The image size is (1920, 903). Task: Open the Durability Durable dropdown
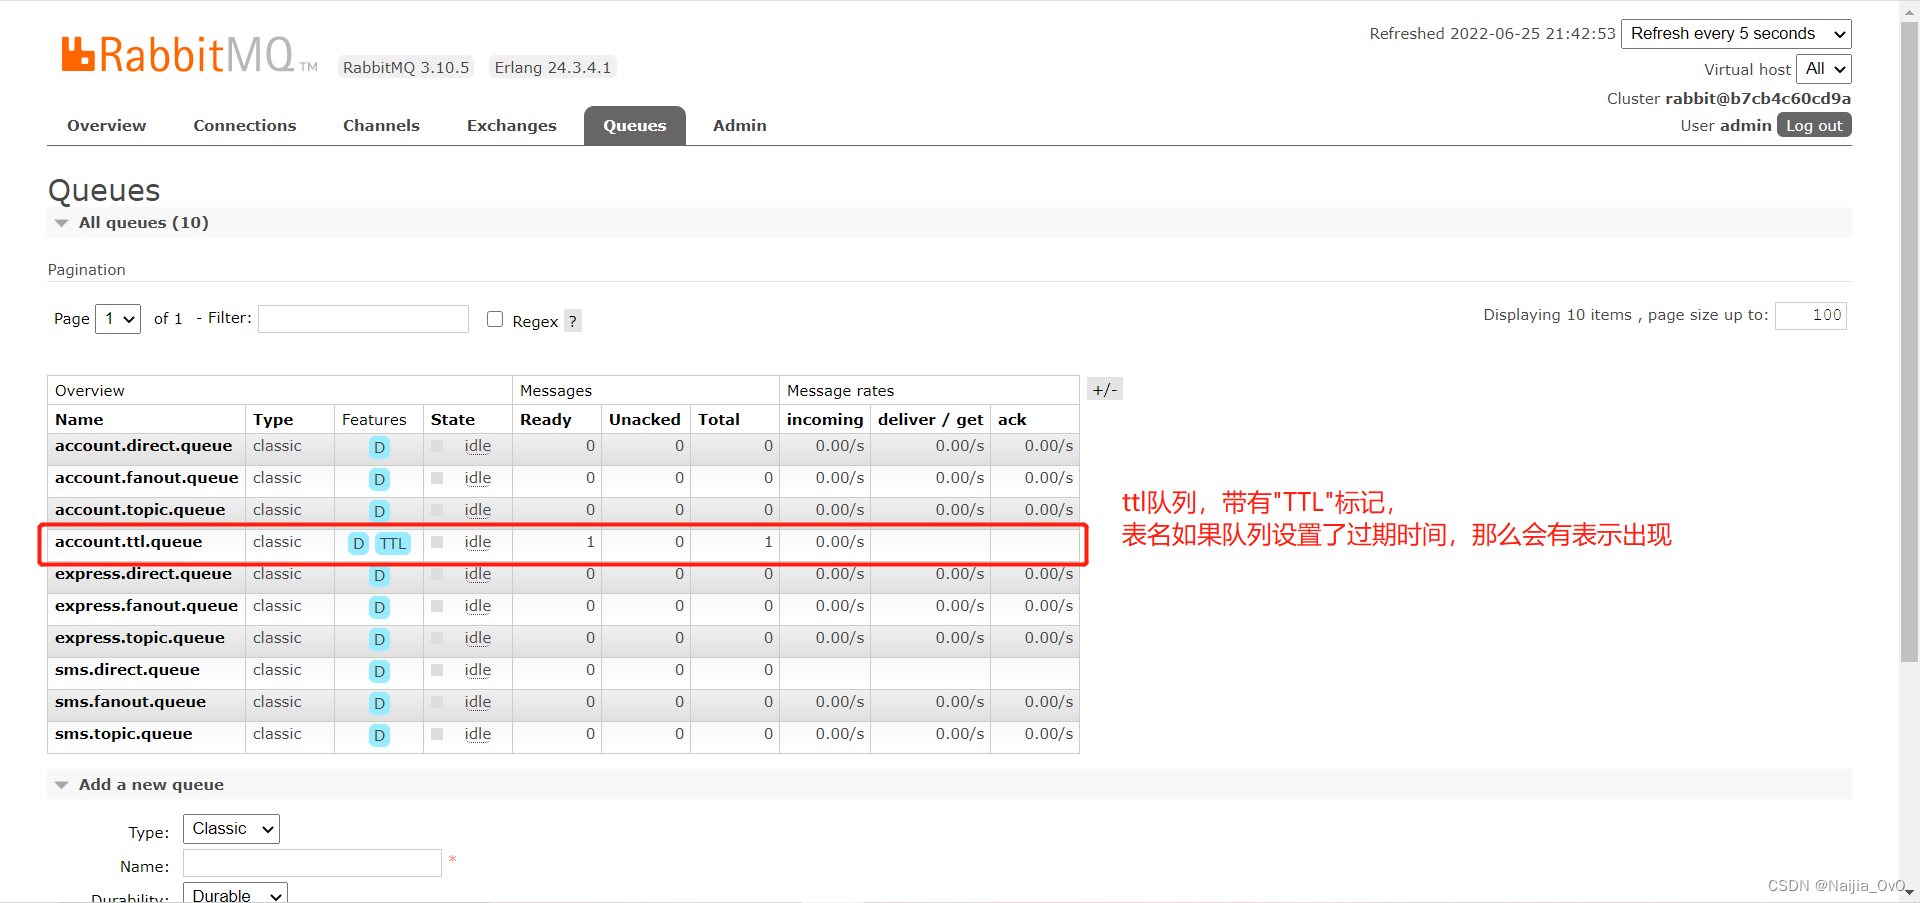pyautogui.click(x=235, y=895)
